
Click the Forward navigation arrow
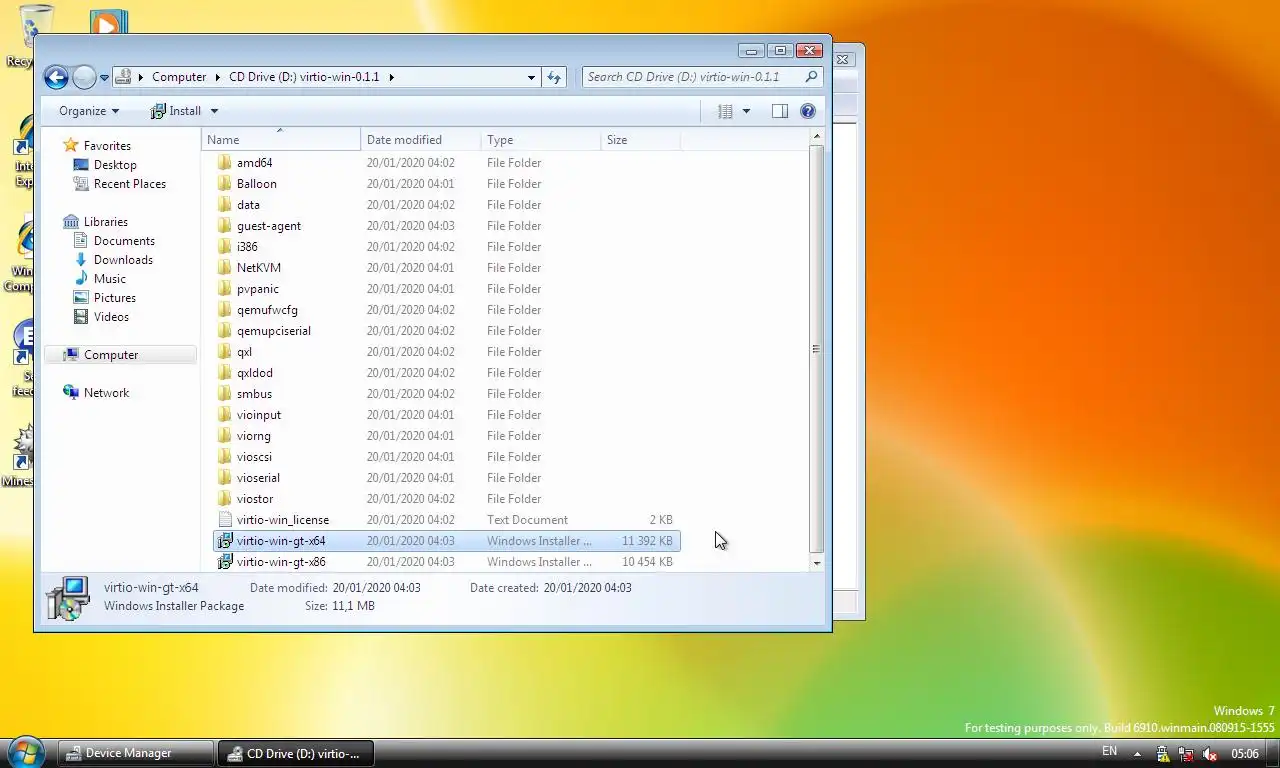(84, 77)
